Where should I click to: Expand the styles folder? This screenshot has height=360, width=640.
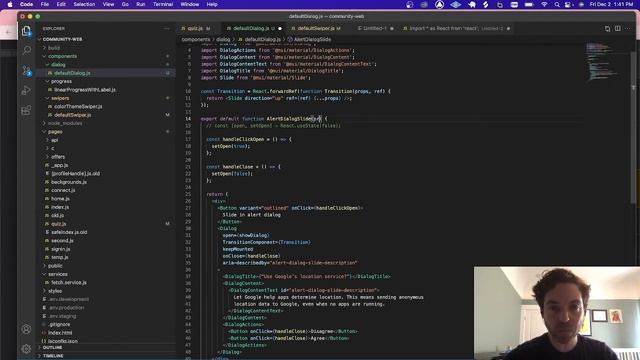click(55, 291)
